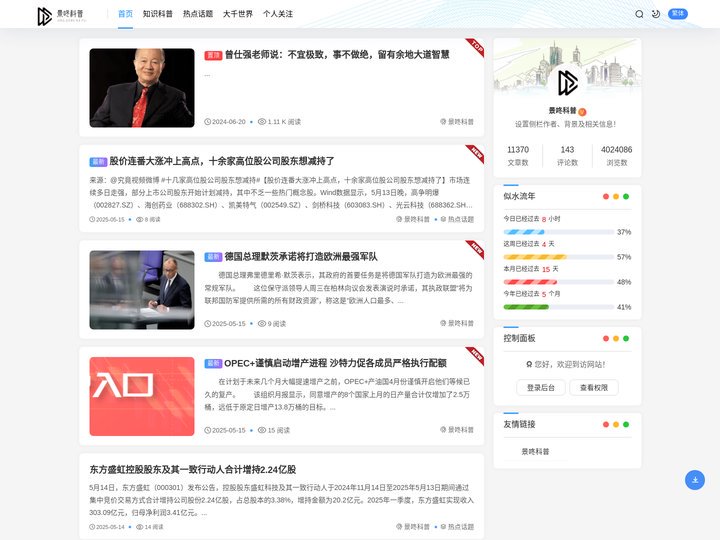Screen dimensions: 720x540
Task: Click the yellow 57% week progress bar
Action: (559, 257)
